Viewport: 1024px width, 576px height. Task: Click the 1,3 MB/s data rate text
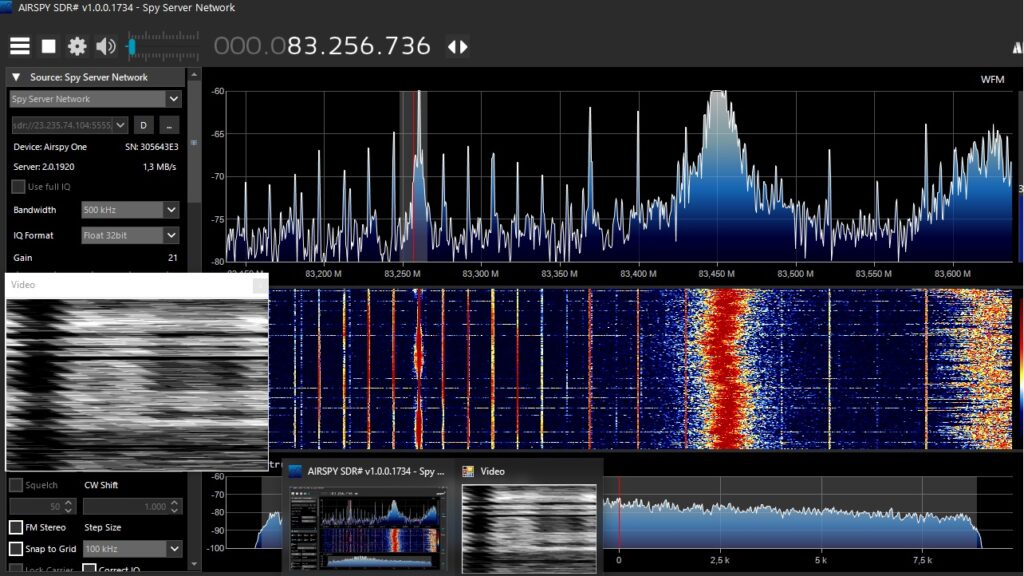point(159,167)
